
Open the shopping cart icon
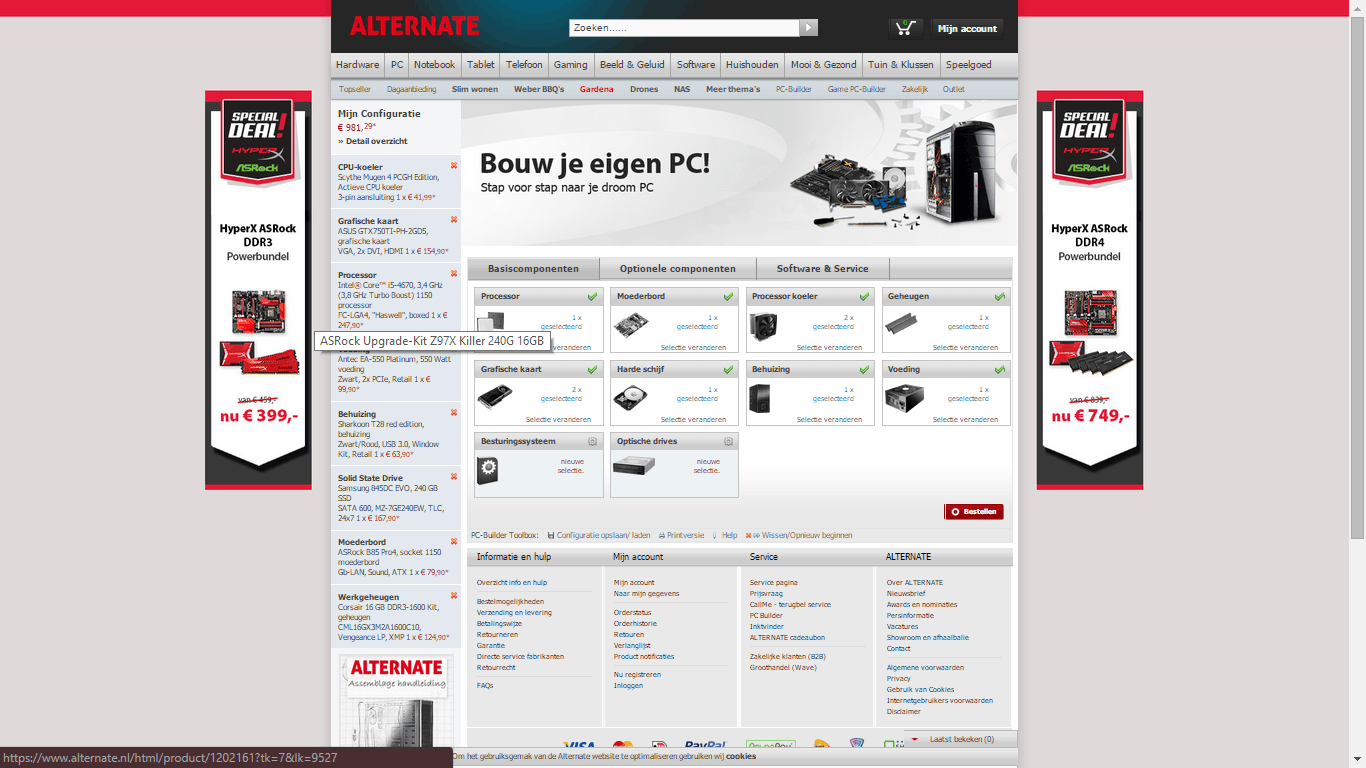click(905, 28)
